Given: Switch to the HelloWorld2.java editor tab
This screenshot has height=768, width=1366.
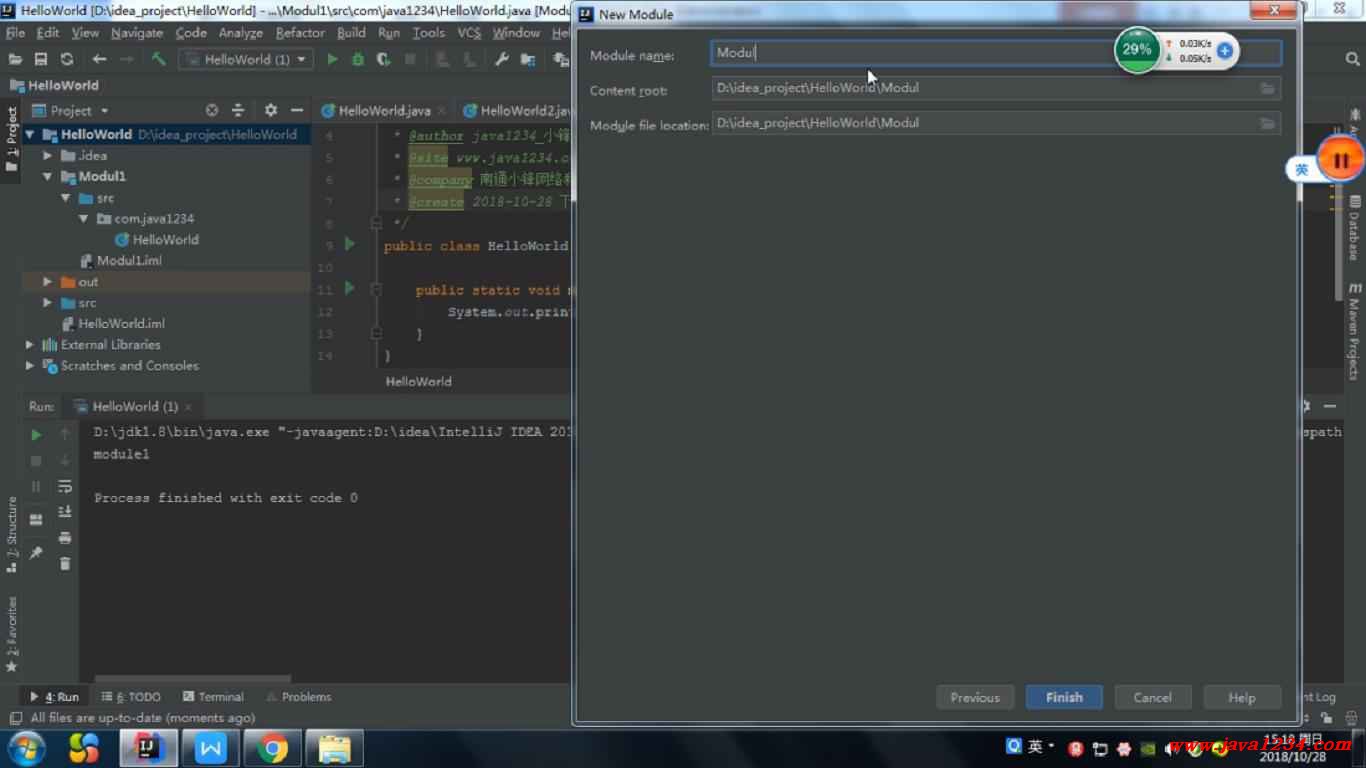Looking at the screenshot, I should coord(518,110).
